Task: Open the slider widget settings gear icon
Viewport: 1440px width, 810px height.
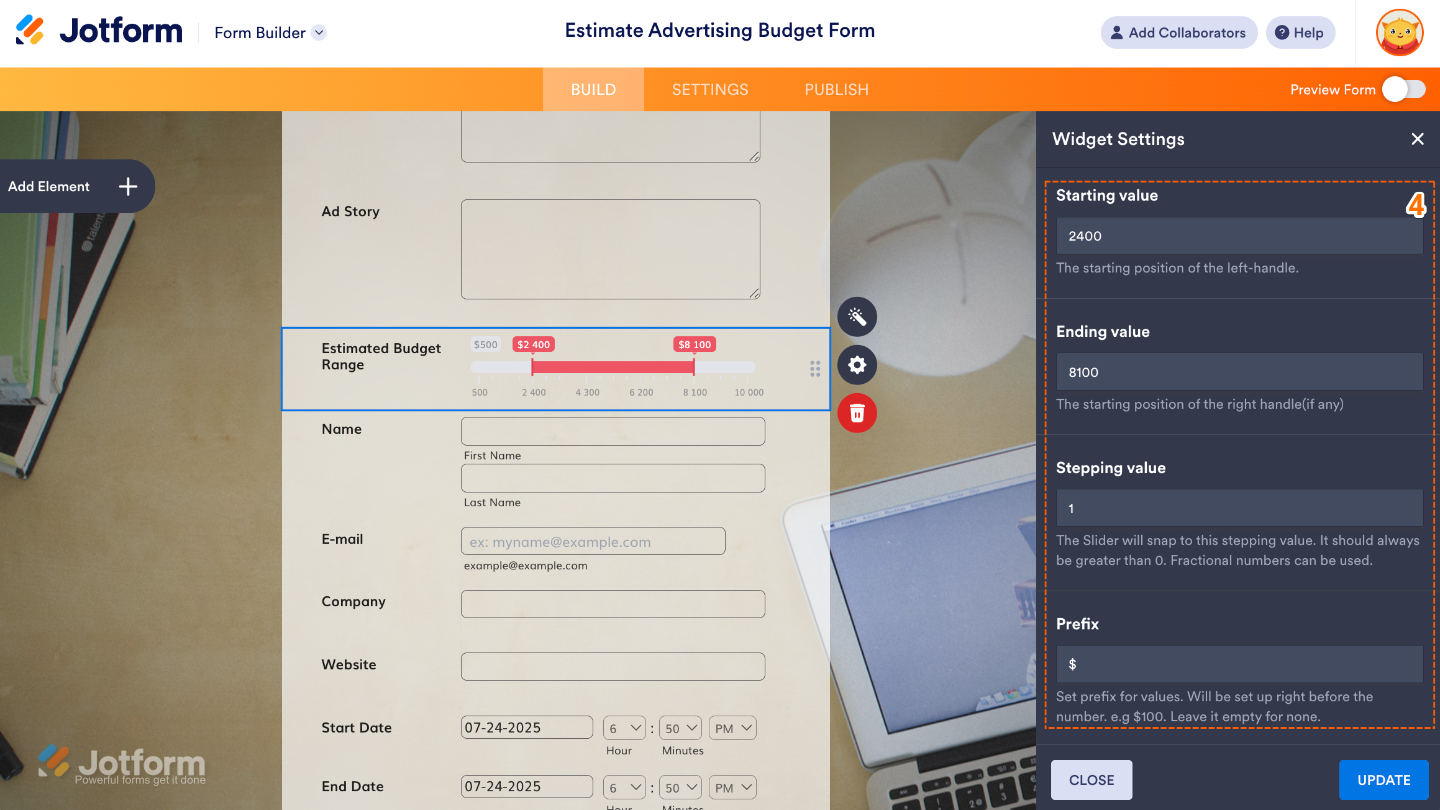Action: (x=857, y=364)
